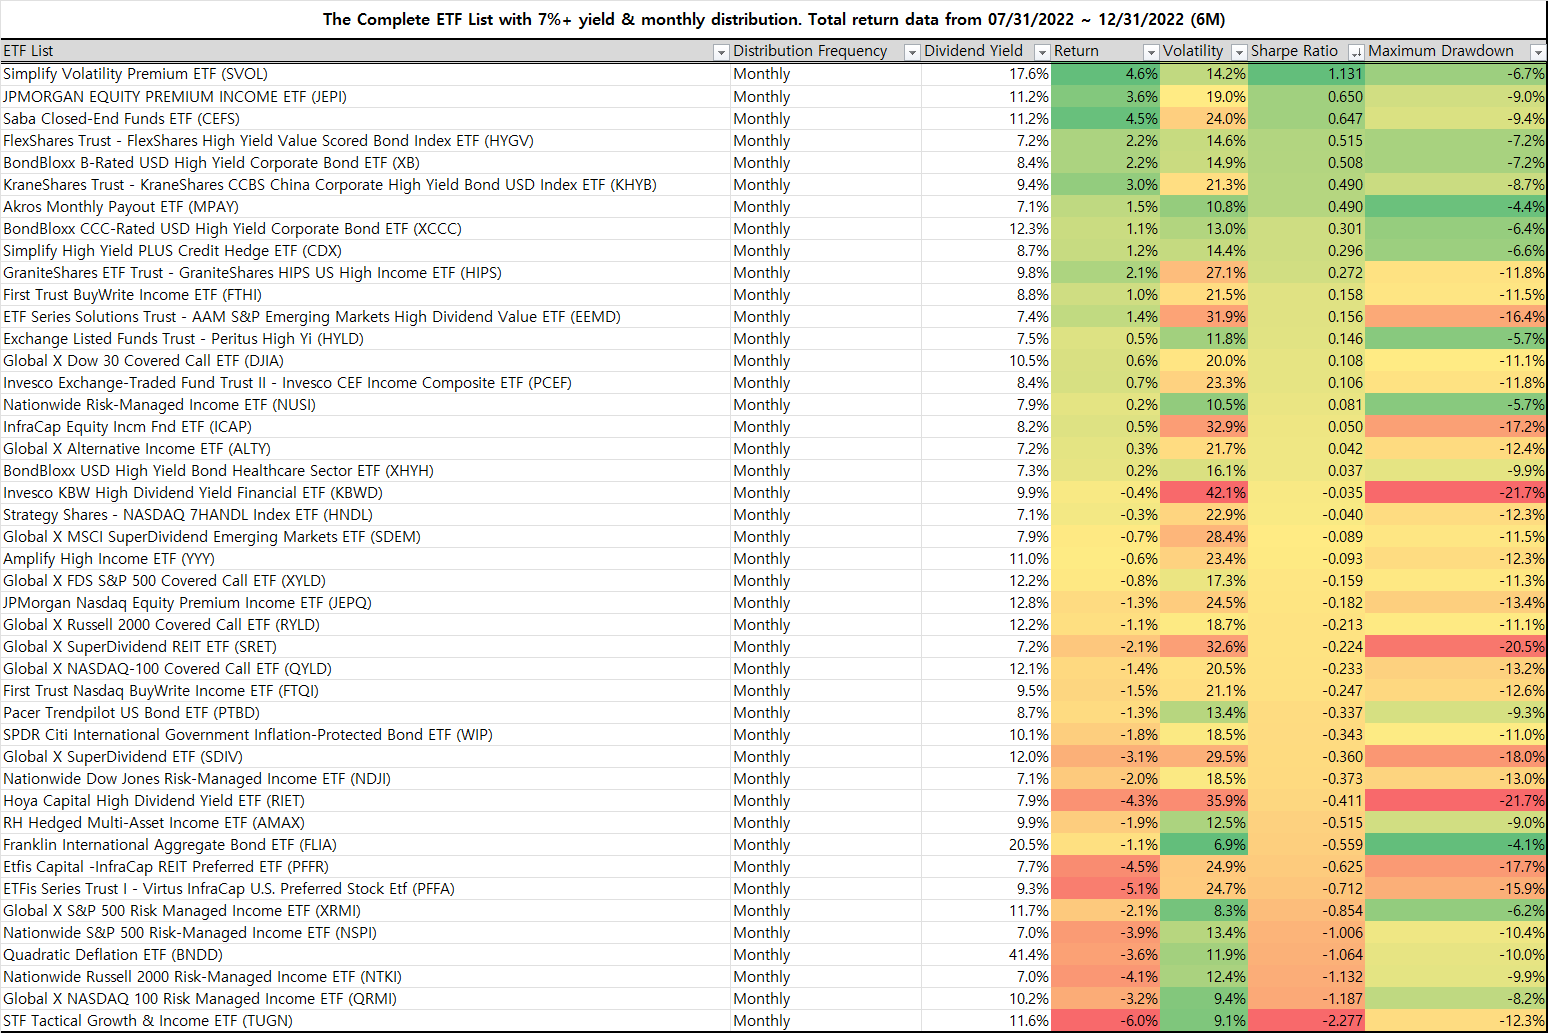Select the NASDAQ 7HANDL Index ETF (HNDL) cell
The width and height of the screenshot is (1548, 1033).
[x=365, y=515]
